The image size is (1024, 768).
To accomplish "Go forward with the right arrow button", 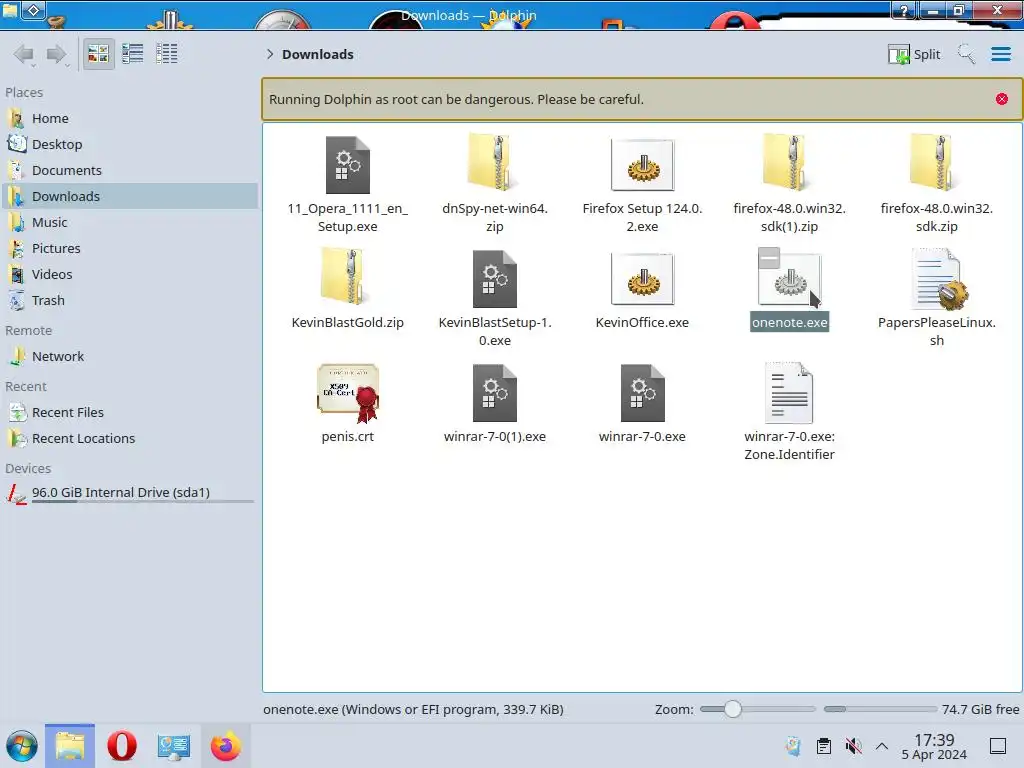I will coord(57,54).
